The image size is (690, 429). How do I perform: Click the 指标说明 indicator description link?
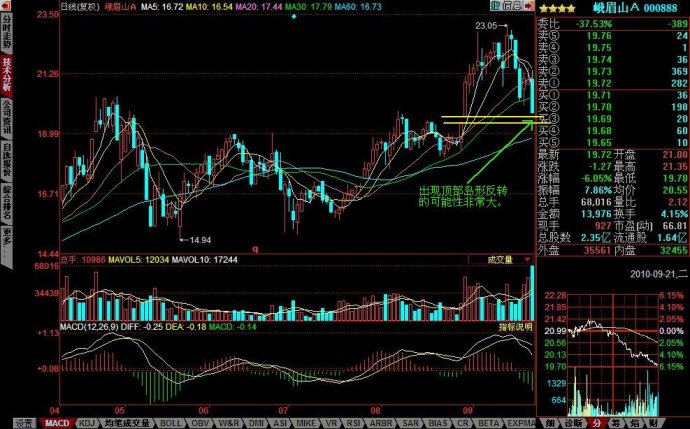(x=515, y=327)
